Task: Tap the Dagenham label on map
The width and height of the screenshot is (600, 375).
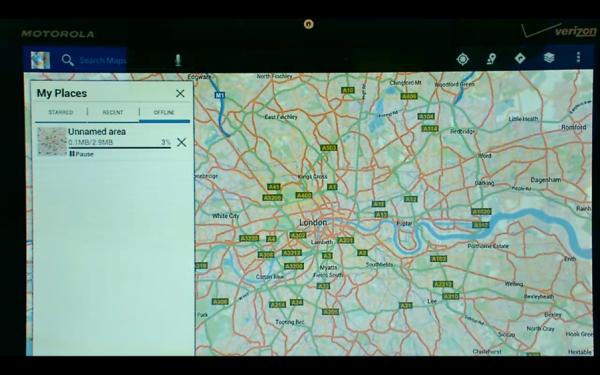Action: pyautogui.click(x=546, y=179)
